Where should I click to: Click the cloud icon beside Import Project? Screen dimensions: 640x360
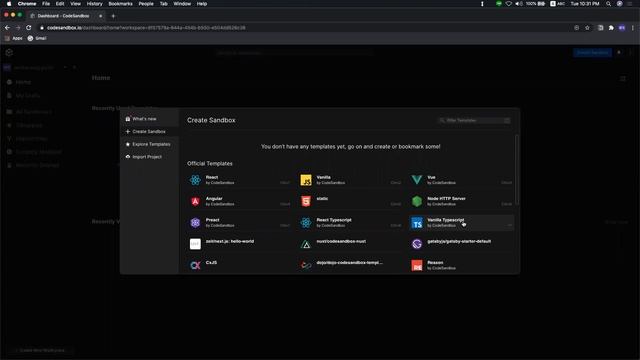coord(128,157)
